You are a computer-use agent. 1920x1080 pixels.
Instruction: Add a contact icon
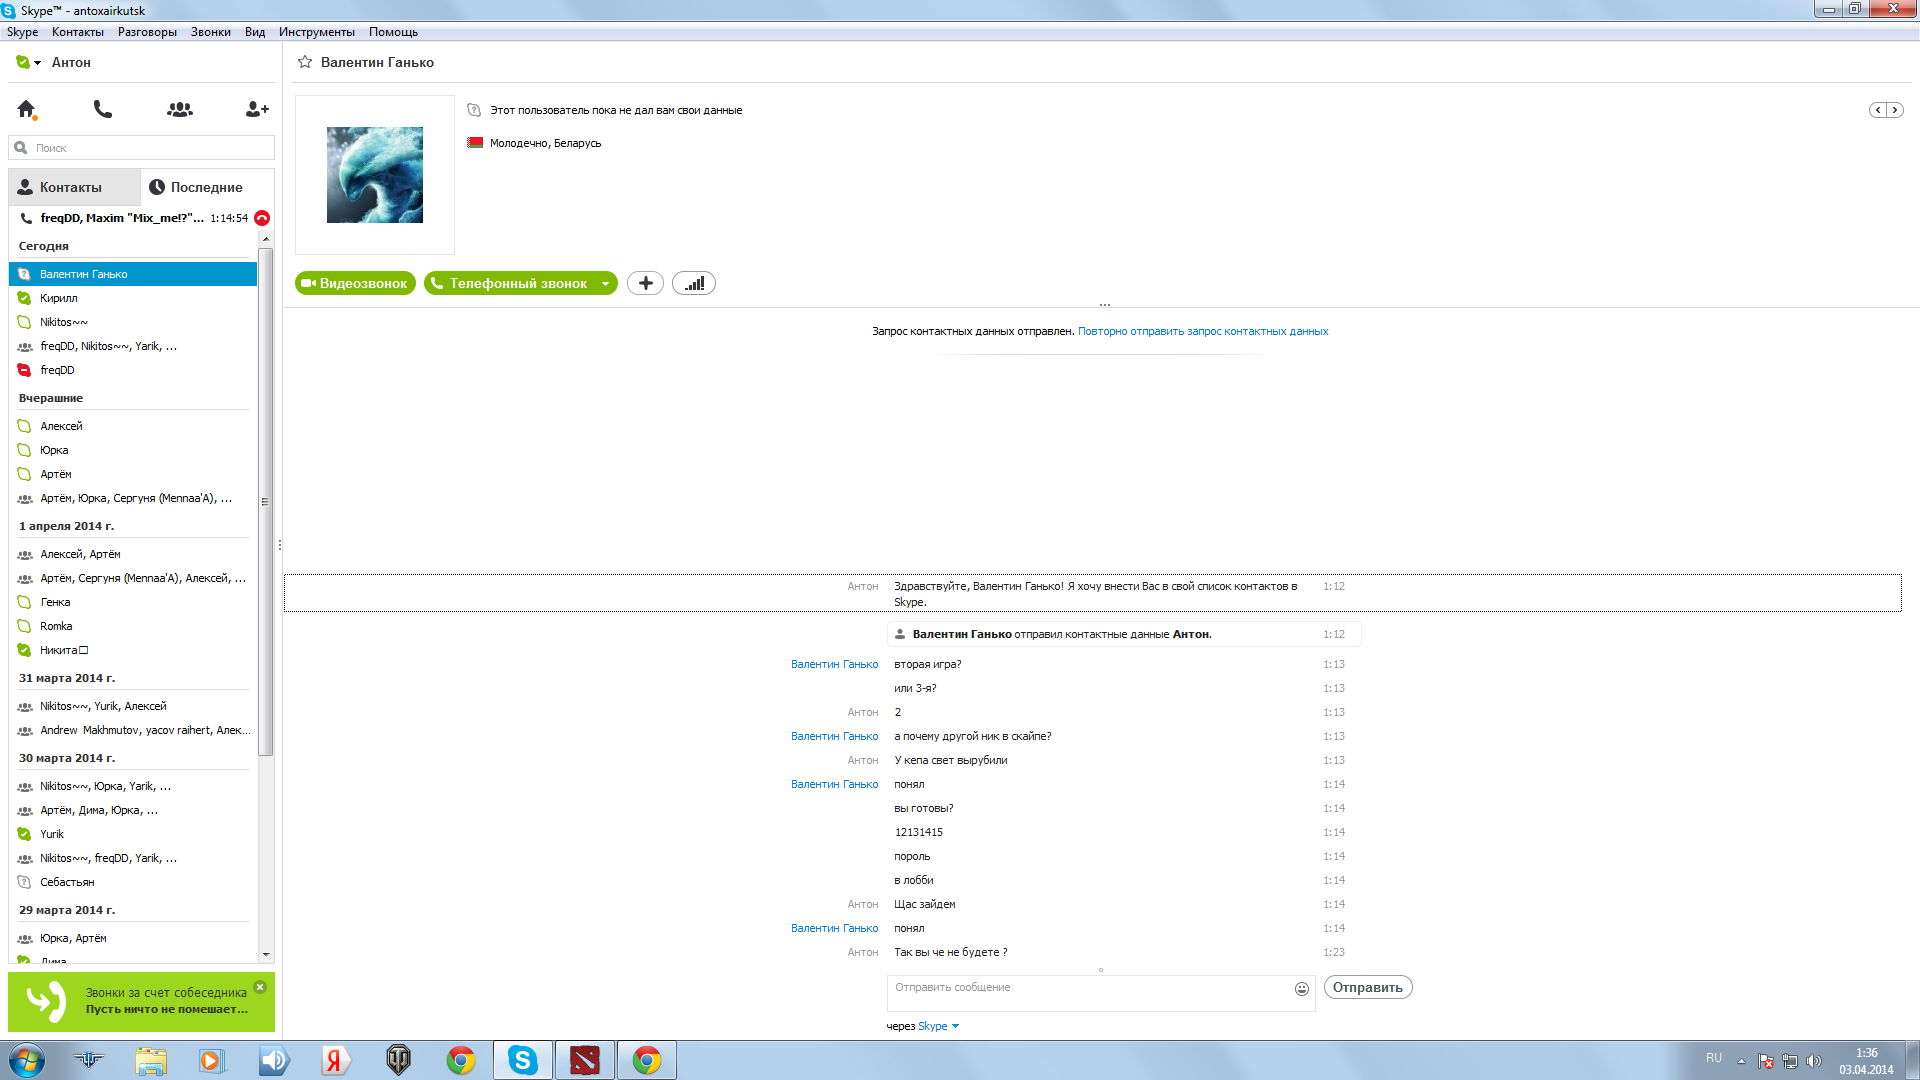tap(257, 109)
